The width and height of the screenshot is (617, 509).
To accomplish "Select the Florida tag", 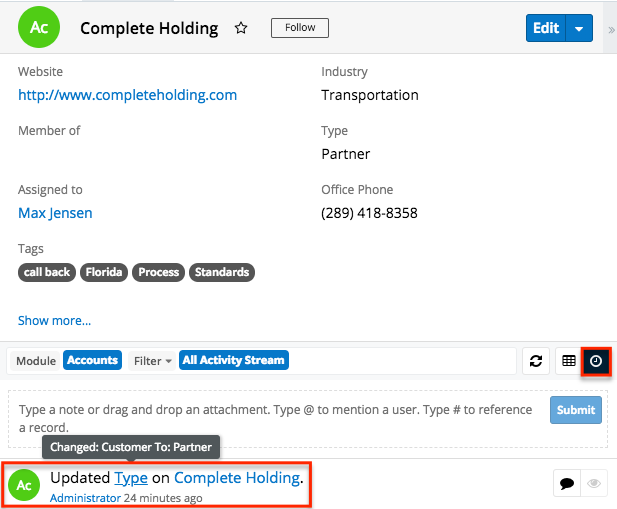I will click(104, 272).
